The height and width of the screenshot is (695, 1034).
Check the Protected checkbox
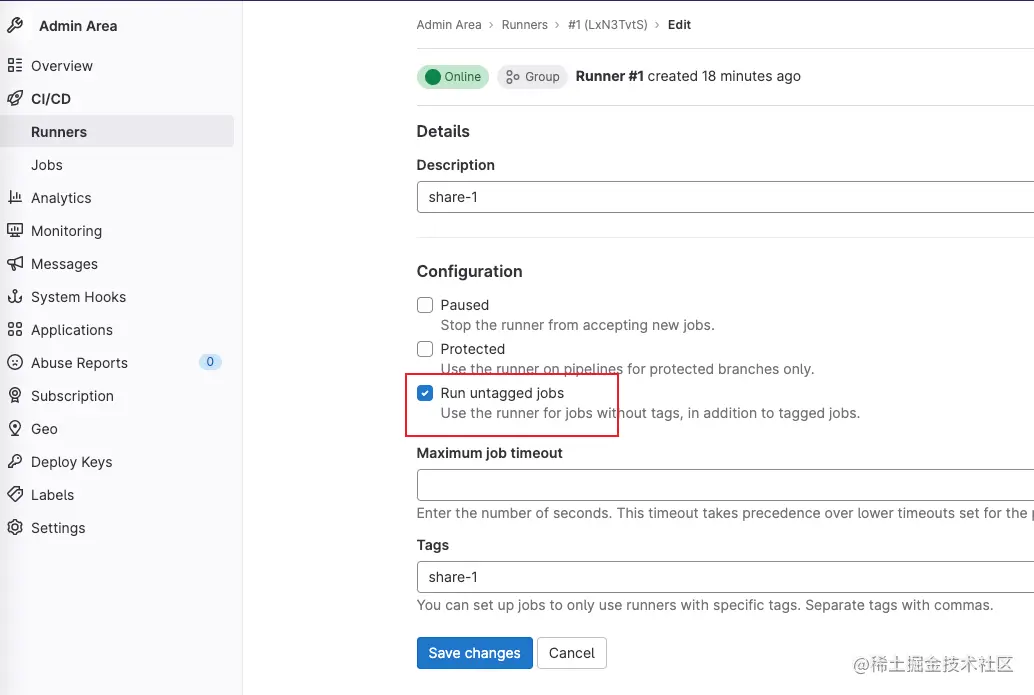[425, 349]
